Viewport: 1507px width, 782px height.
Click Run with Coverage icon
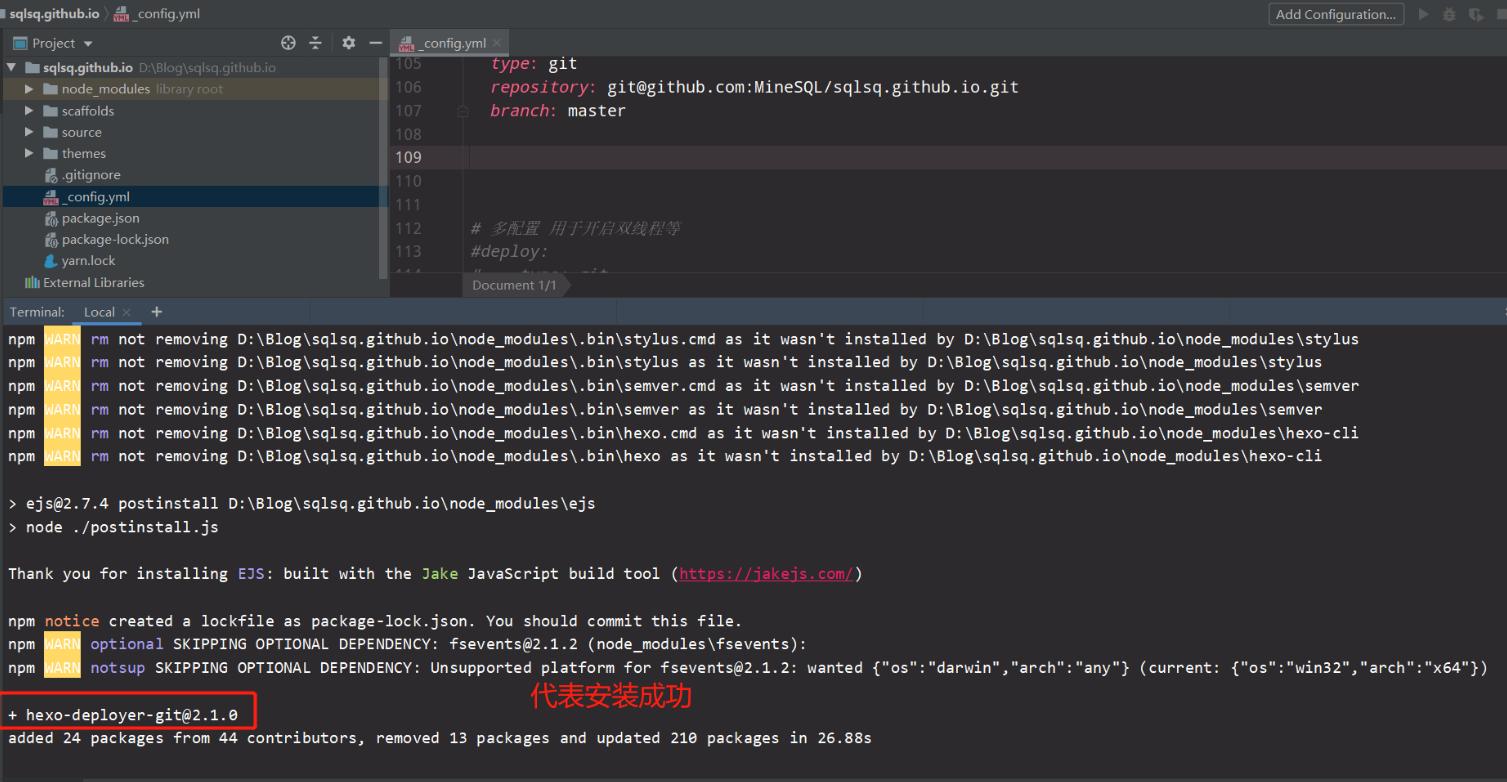[x=1475, y=14]
